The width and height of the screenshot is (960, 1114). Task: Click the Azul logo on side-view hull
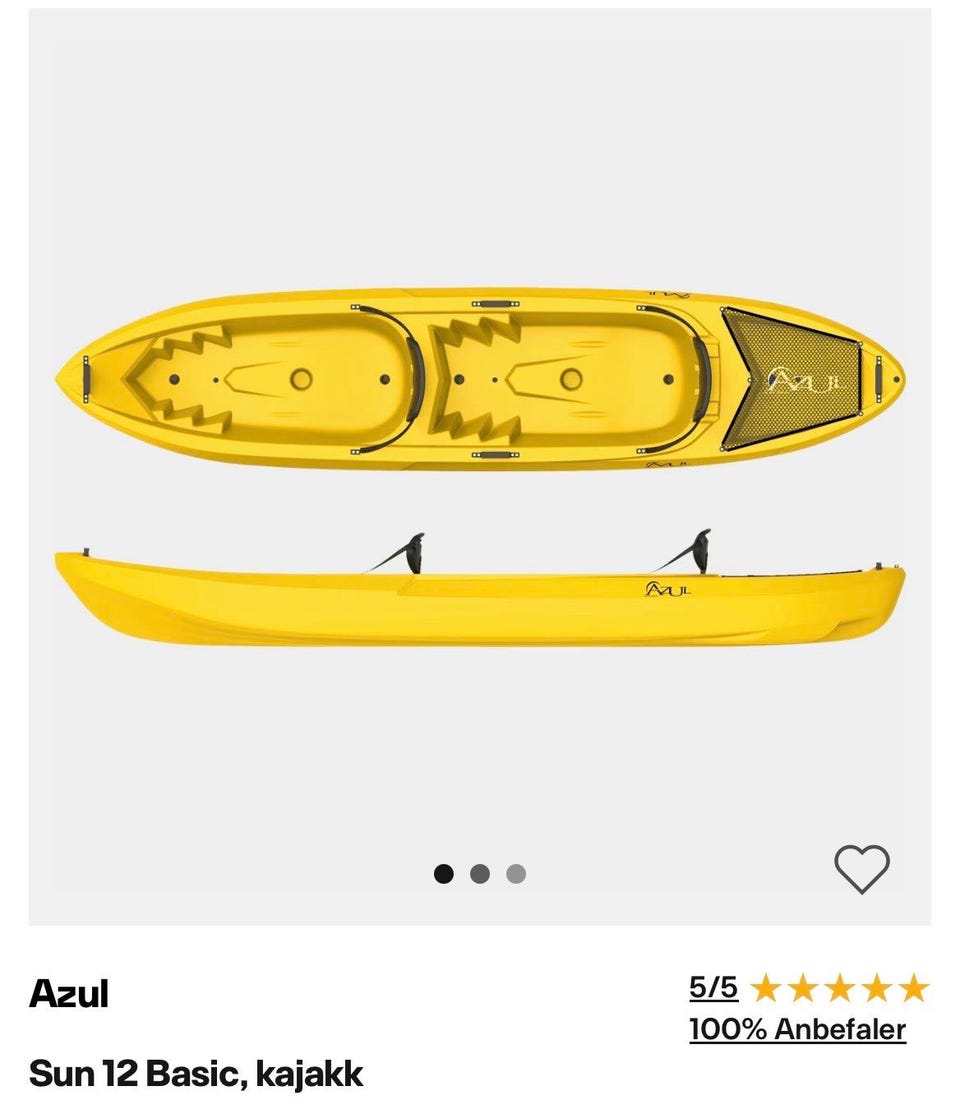(668, 589)
